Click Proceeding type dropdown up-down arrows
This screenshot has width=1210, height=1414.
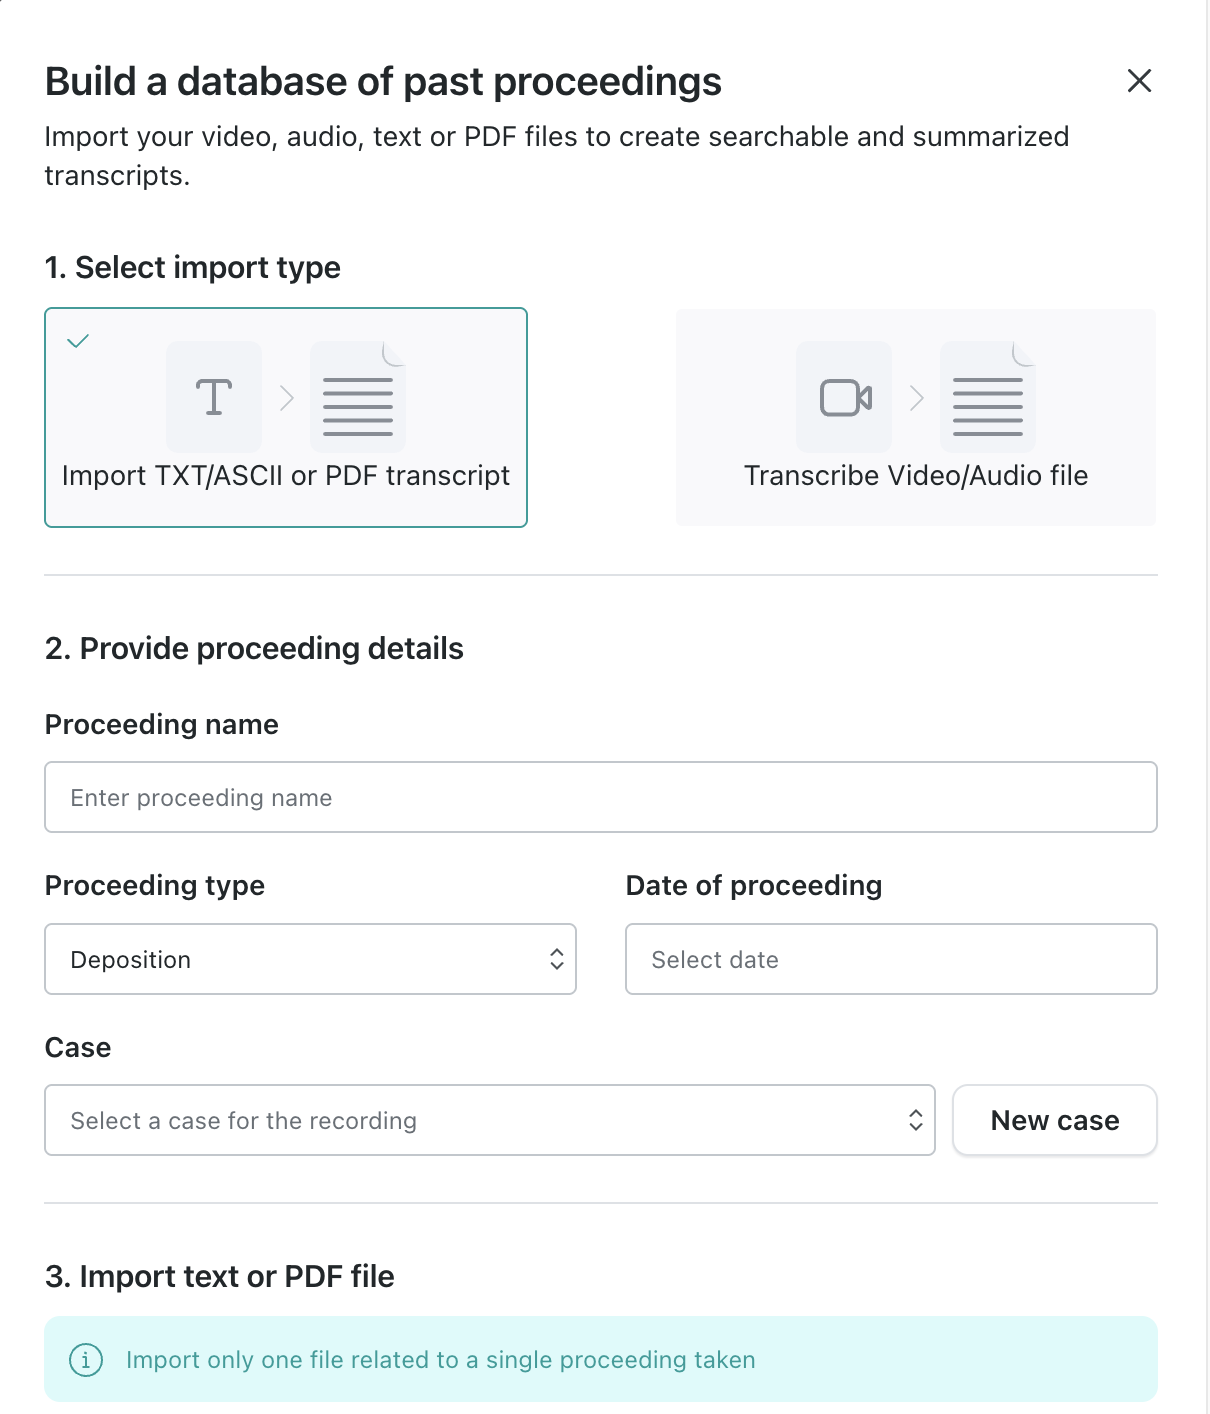point(557,959)
